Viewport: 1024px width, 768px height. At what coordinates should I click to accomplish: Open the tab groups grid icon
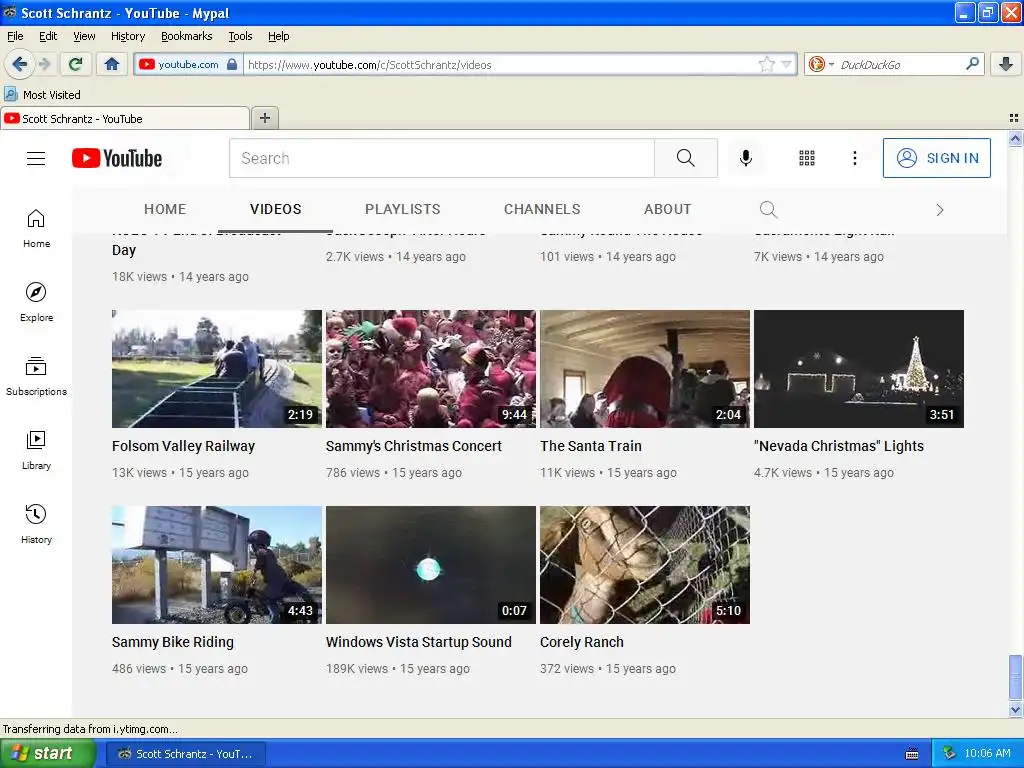point(1014,118)
